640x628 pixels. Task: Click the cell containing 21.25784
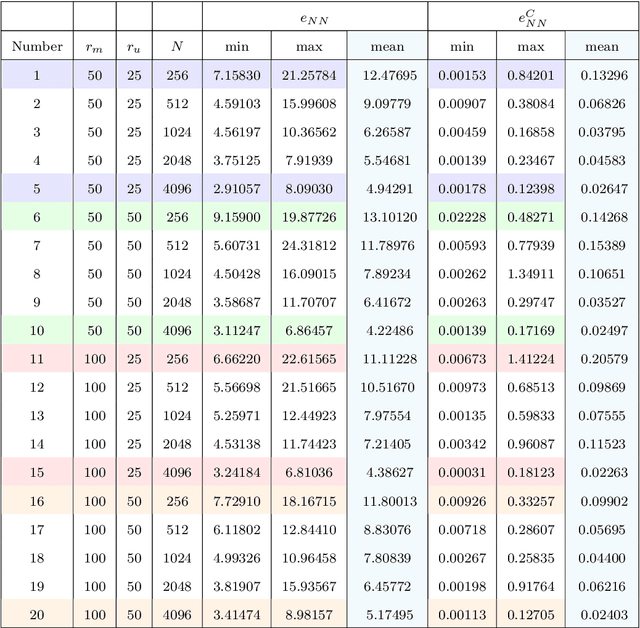click(x=309, y=75)
